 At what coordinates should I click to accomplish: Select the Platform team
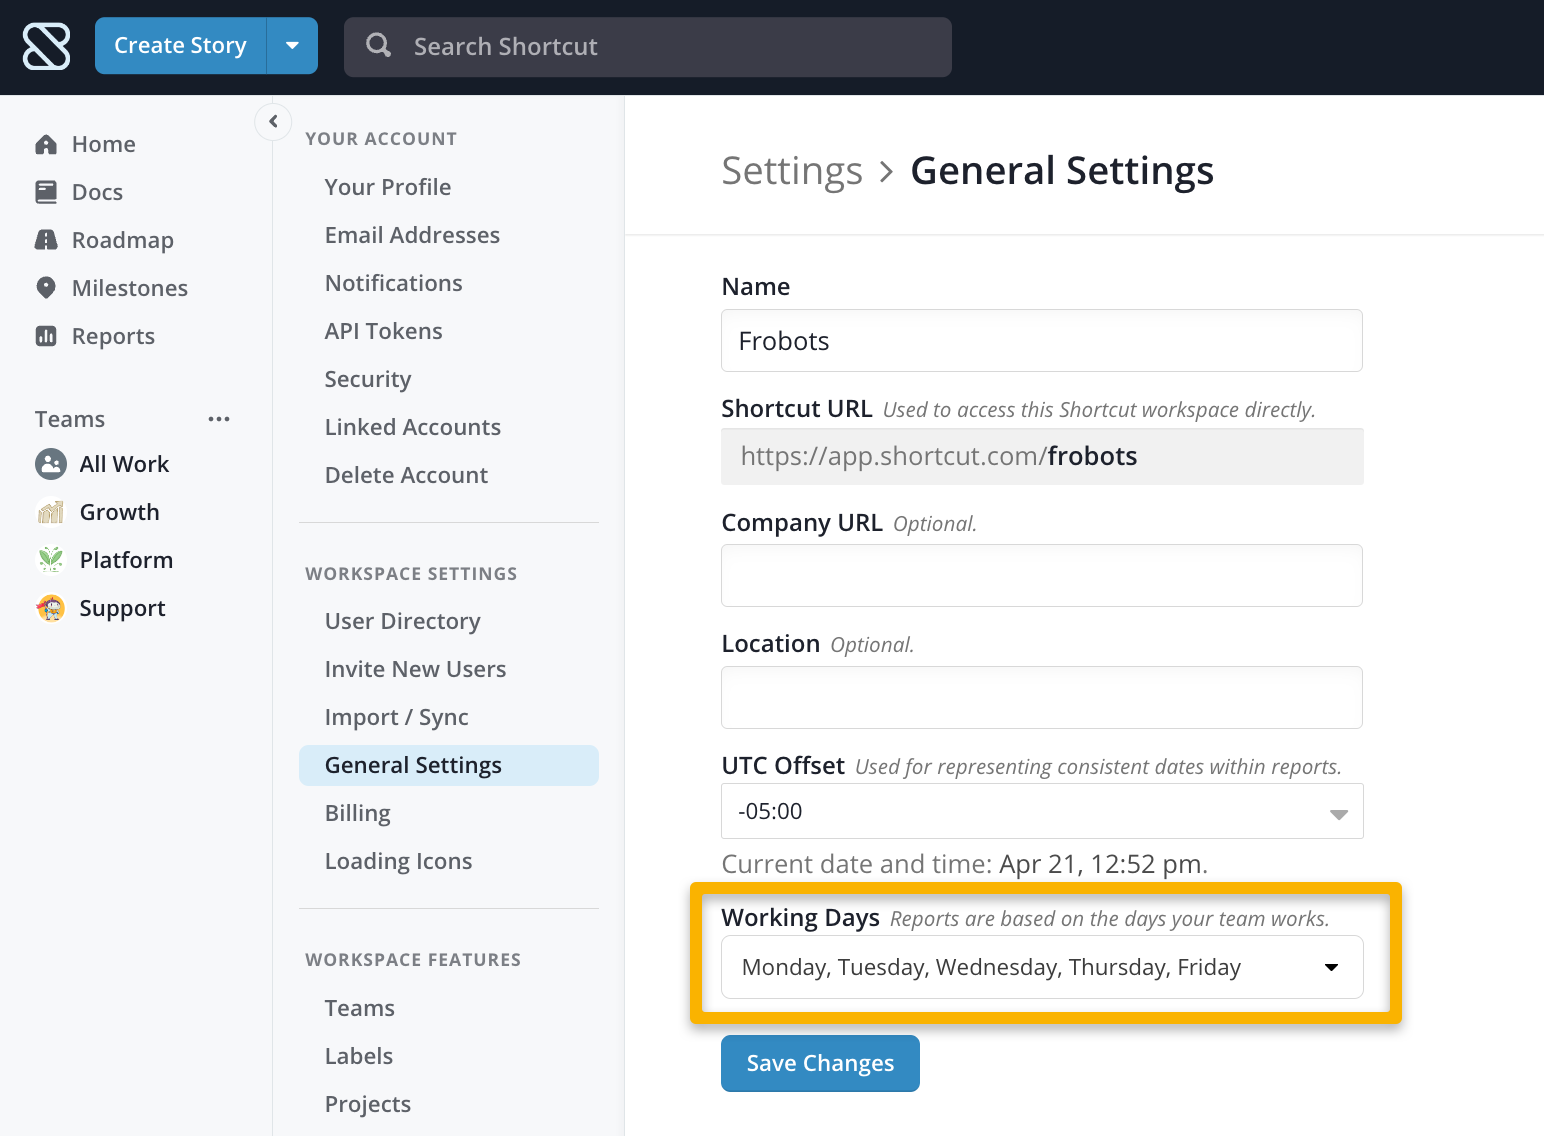(127, 560)
